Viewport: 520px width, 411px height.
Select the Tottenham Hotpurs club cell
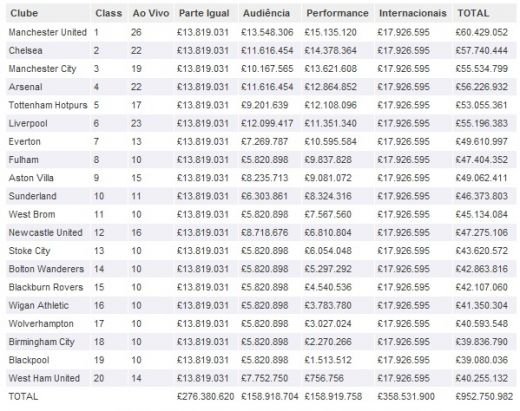pos(48,105)
